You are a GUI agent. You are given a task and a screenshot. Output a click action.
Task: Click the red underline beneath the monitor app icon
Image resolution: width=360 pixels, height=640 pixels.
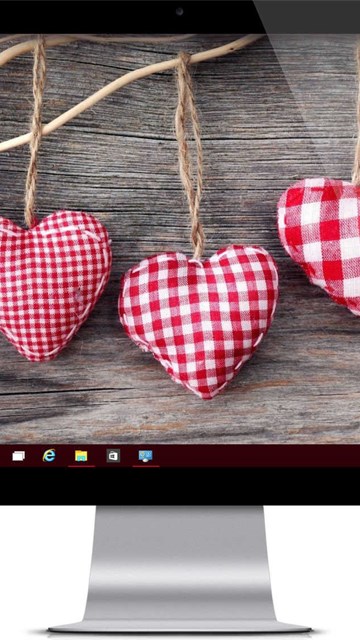click(146, 466)
